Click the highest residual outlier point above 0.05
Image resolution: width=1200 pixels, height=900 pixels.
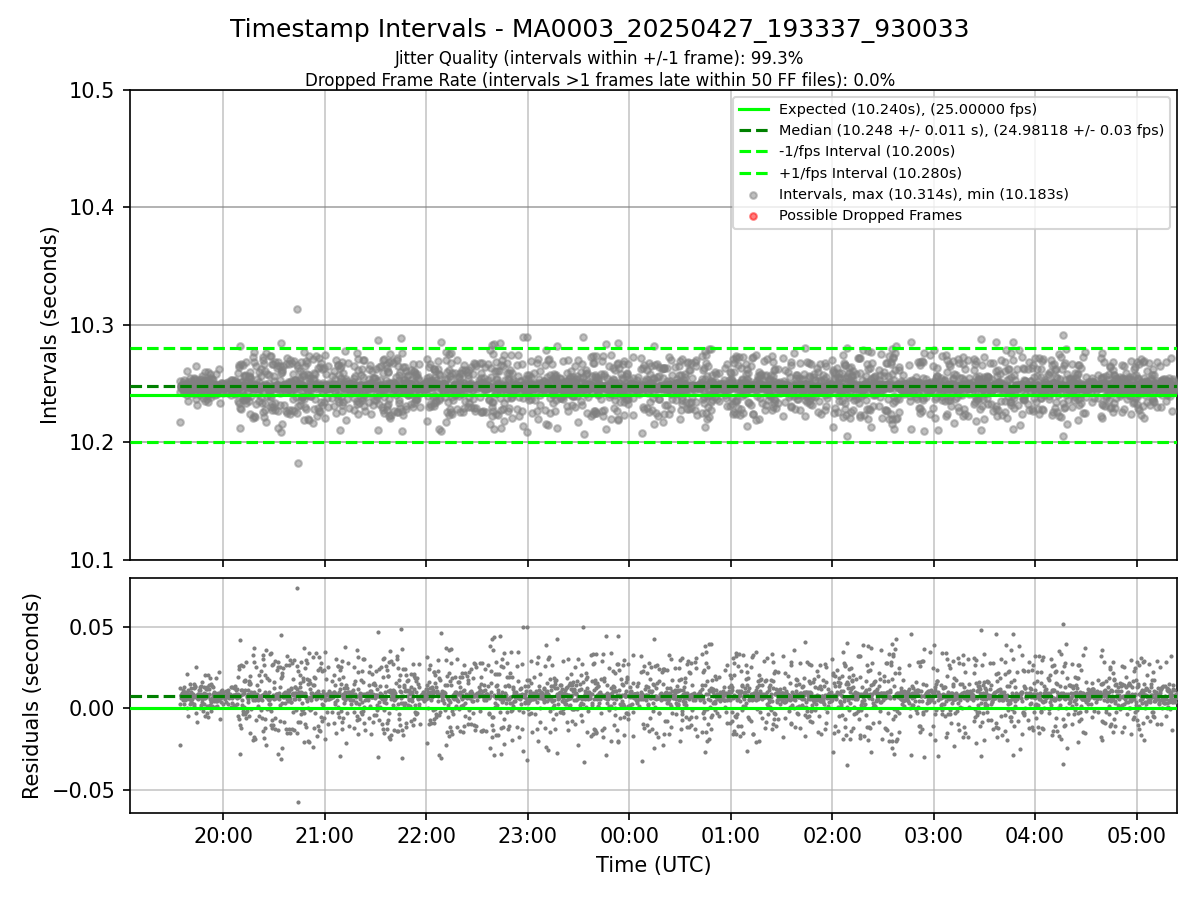point(297,588)
